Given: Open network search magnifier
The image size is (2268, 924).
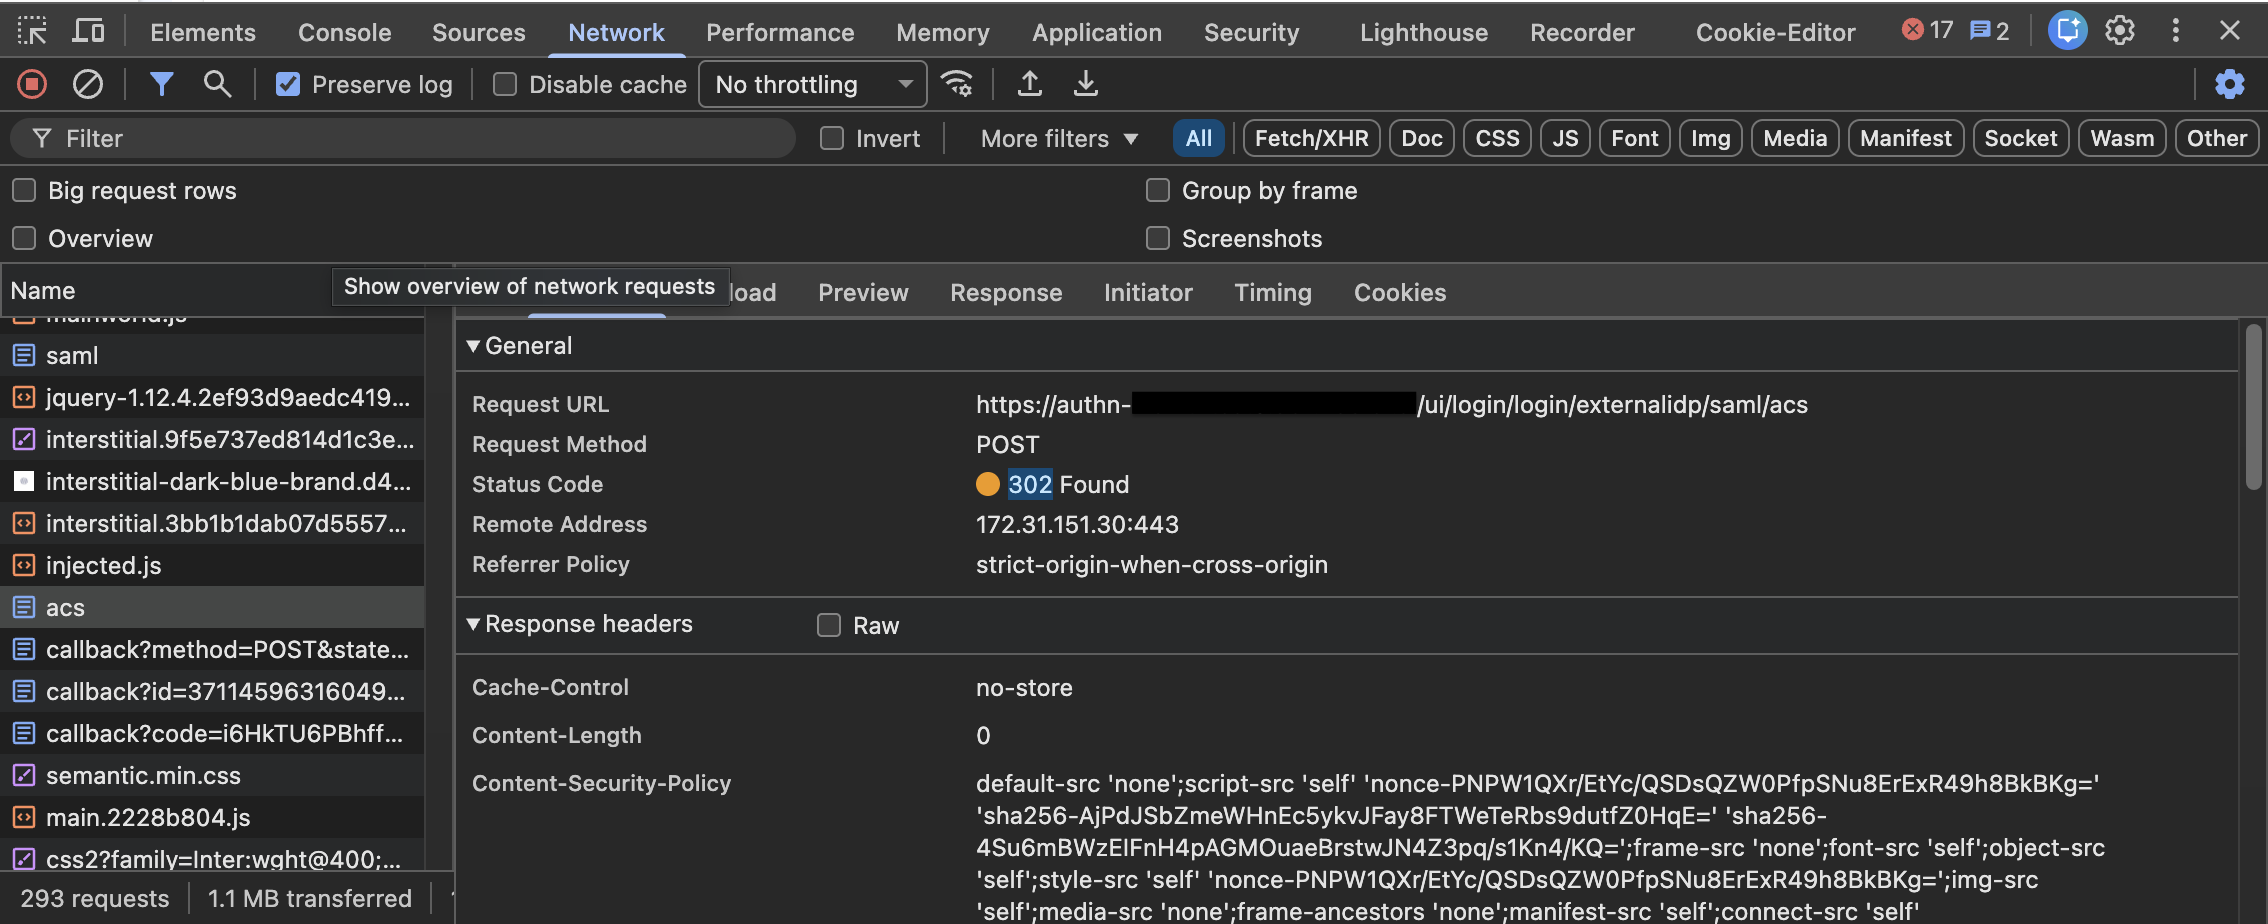Looking at the screenshot, I should pyautogui.click(x=217, y=85).
